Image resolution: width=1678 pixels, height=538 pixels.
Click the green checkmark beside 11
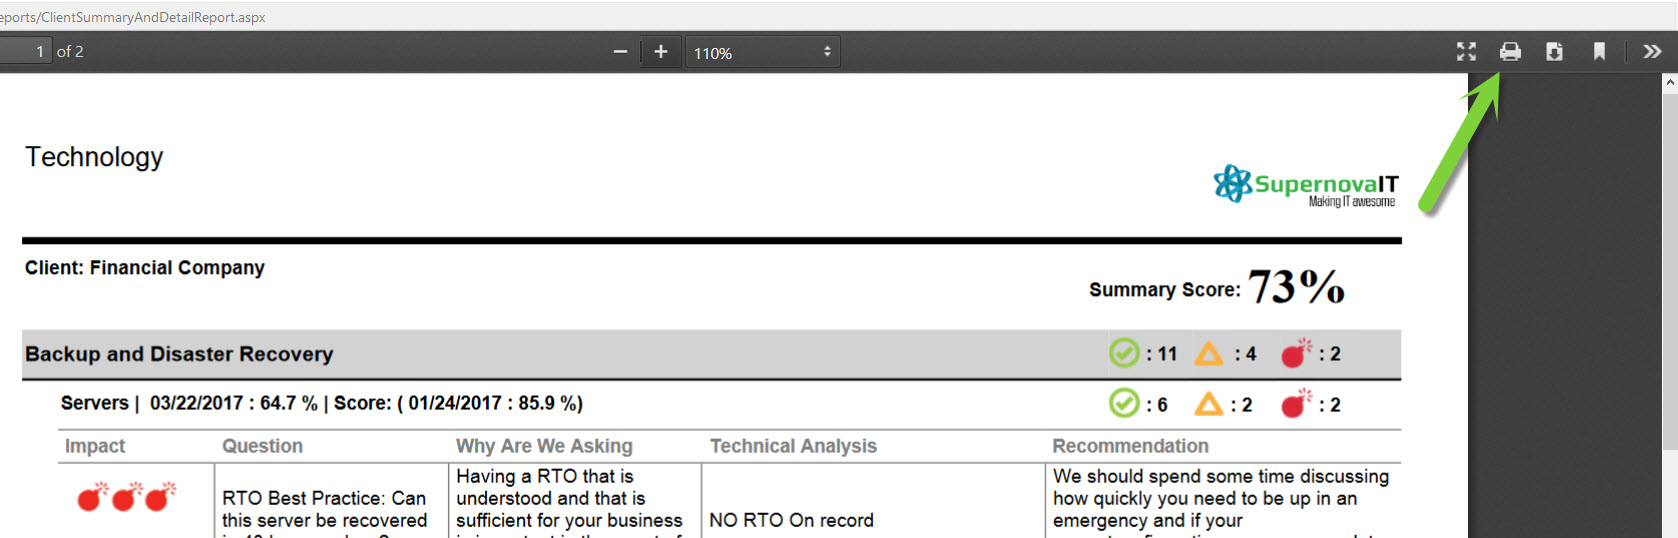coord(1124,353)
